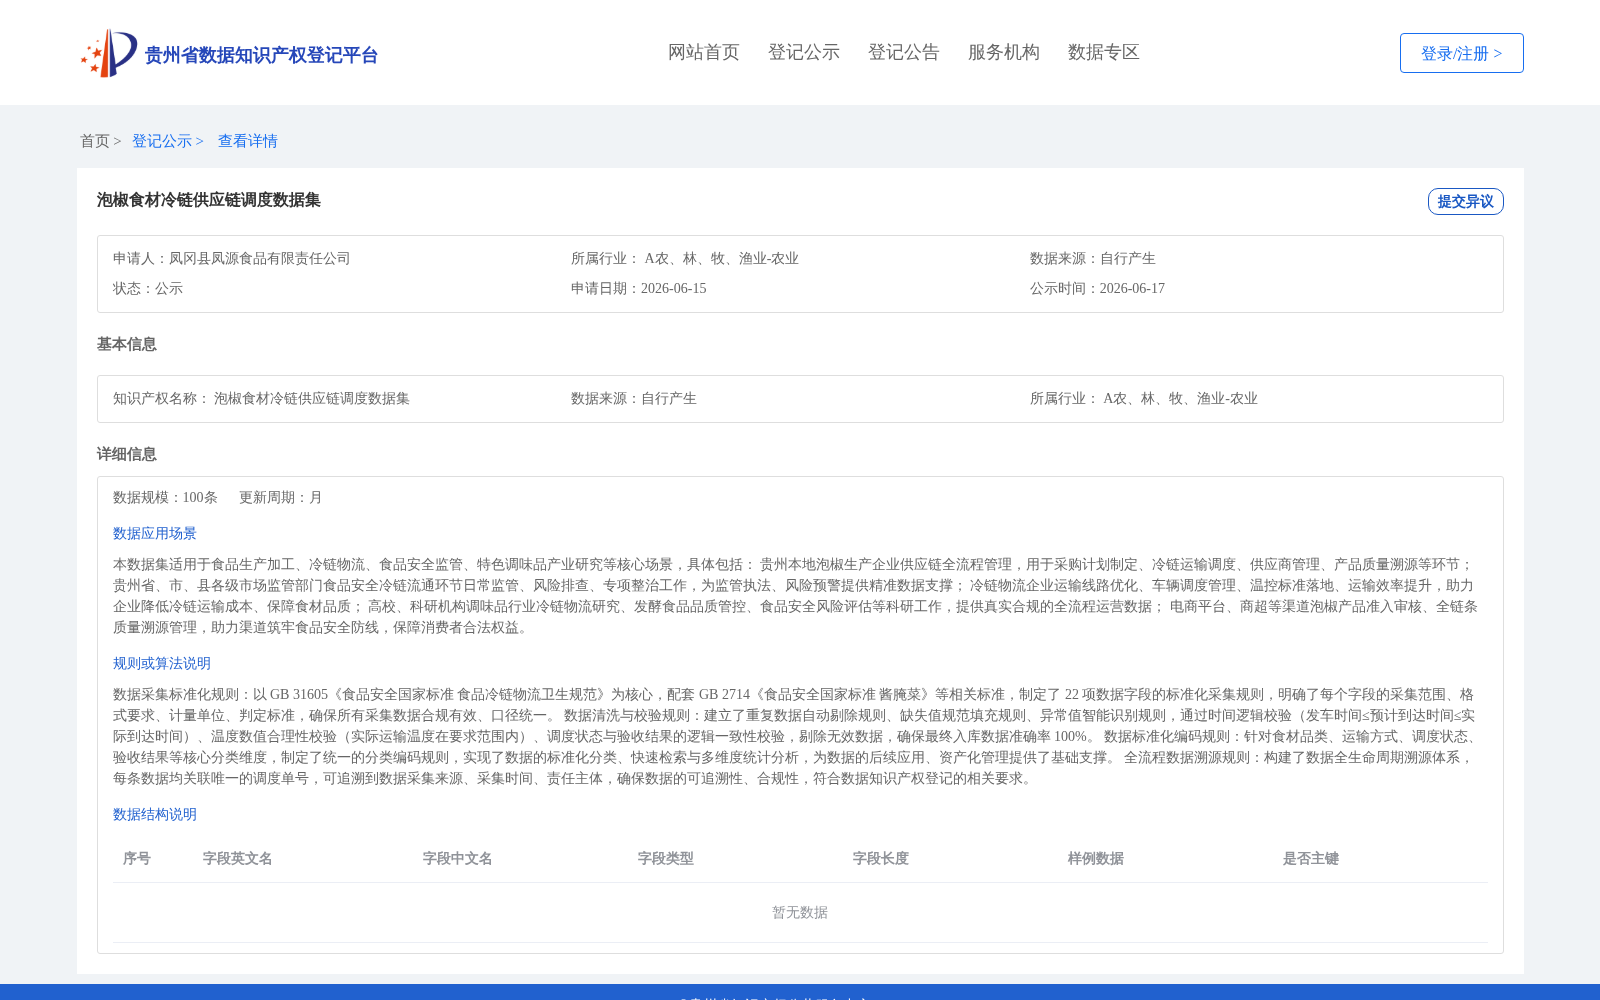The image size is (1600, 1000).
Task: Click 数据来源：自行产生 in header box
Action: click(1093, 258)
